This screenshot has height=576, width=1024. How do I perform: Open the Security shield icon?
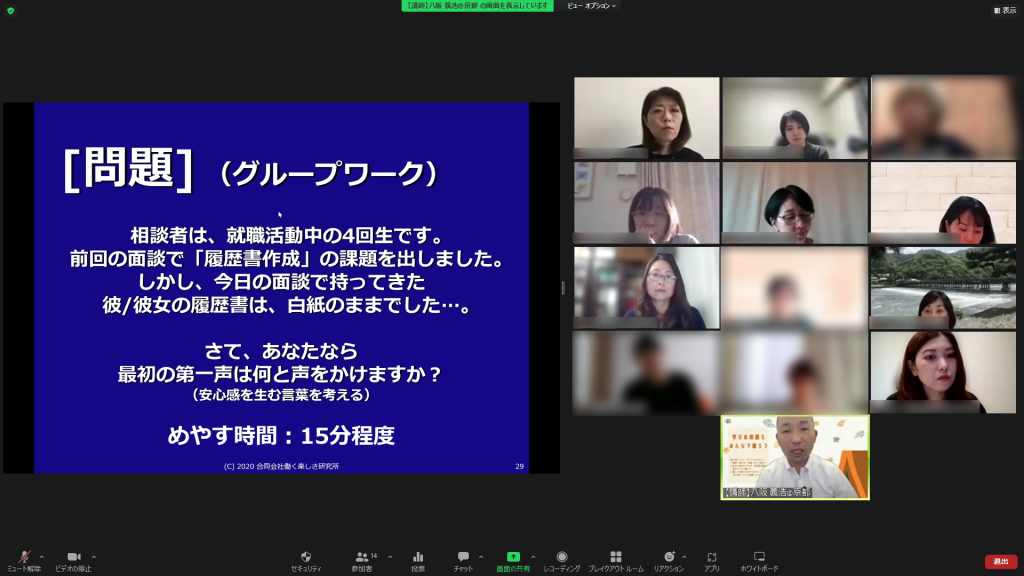point(306,558)
